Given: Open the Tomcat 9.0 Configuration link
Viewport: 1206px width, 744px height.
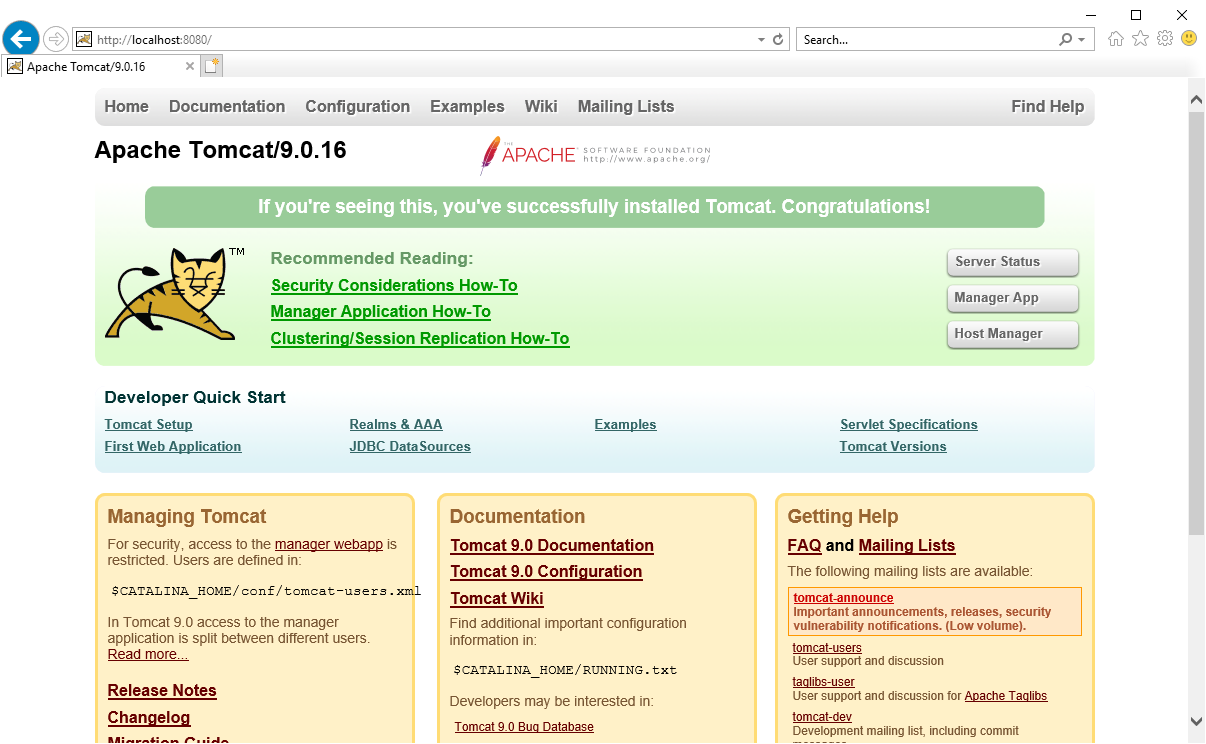Looking at the screenshot, I should [546, 572].
